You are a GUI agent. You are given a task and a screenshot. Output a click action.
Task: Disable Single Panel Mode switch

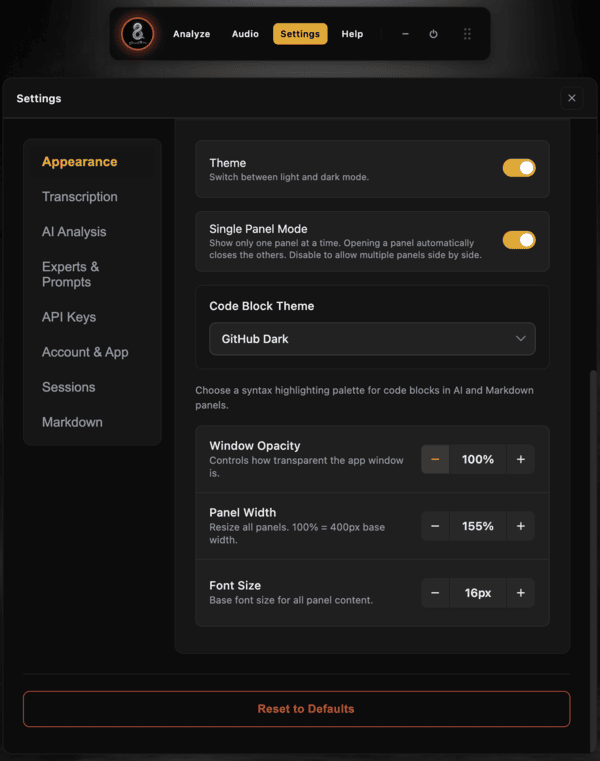[x=519, y=240]
